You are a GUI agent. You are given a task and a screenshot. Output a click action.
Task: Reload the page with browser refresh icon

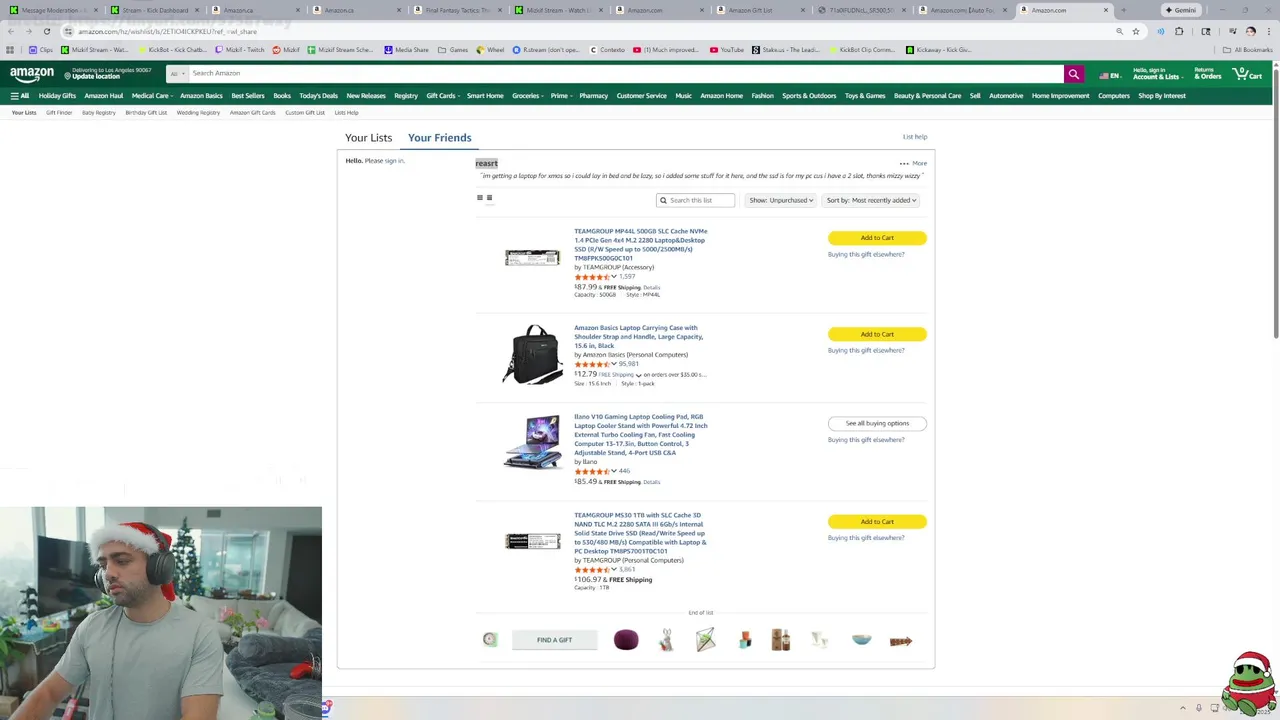[46, 31]
